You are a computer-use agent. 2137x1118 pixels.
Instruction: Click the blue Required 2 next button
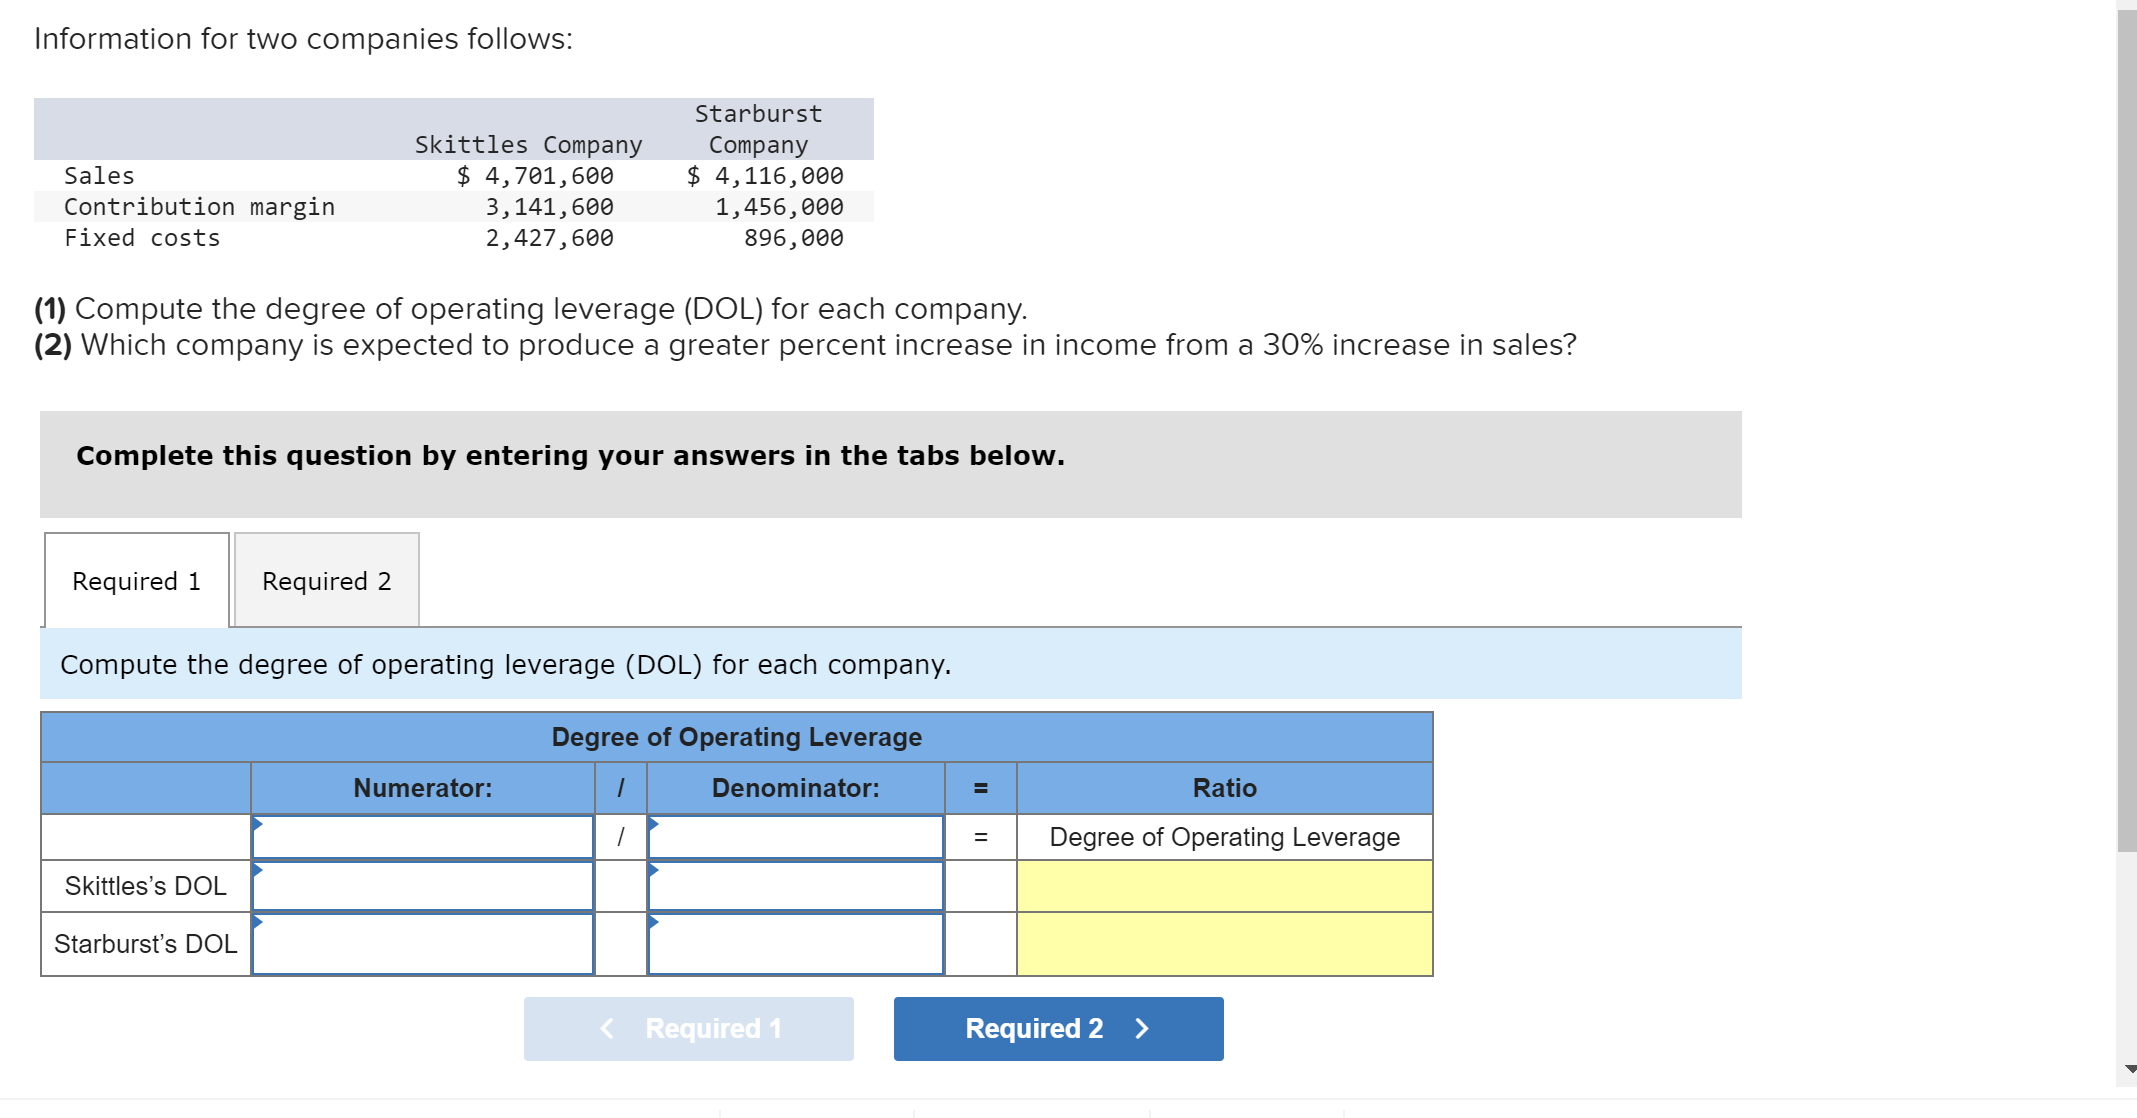pos(1058,1028)
